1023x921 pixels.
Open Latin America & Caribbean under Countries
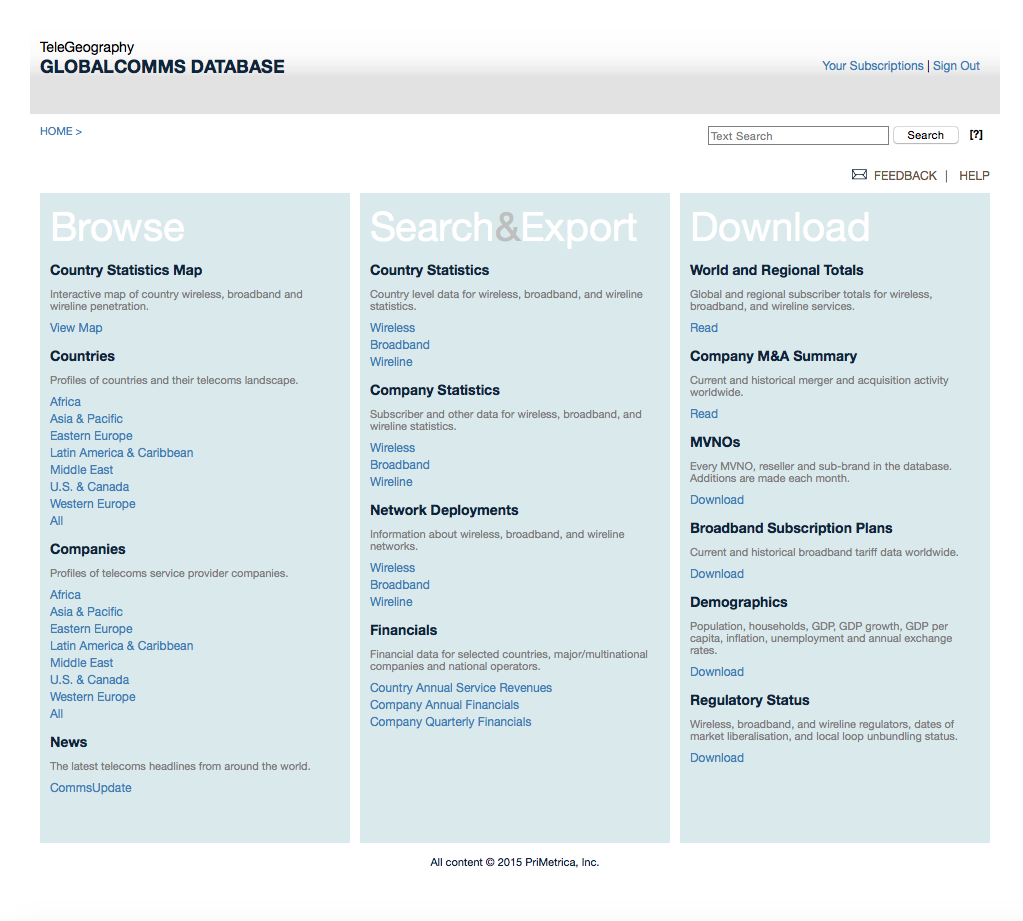point(121,453)
